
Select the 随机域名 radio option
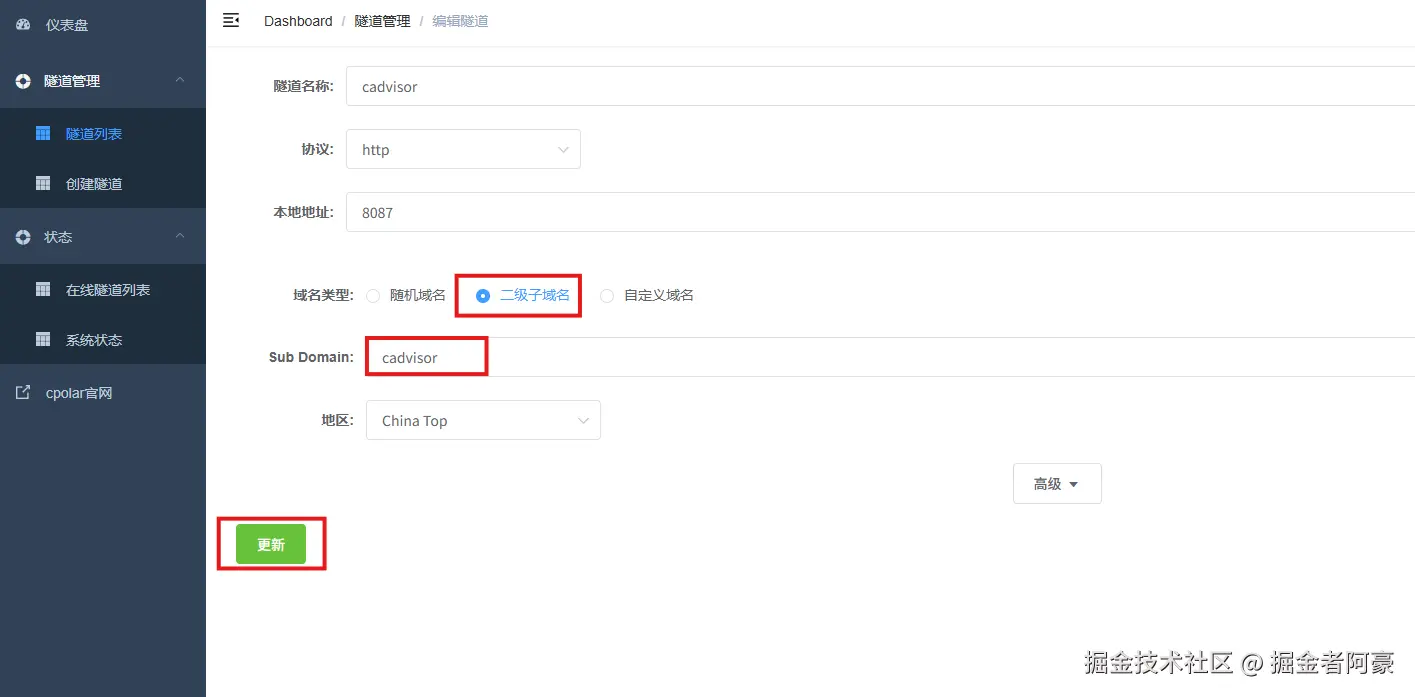click(373, 296)
